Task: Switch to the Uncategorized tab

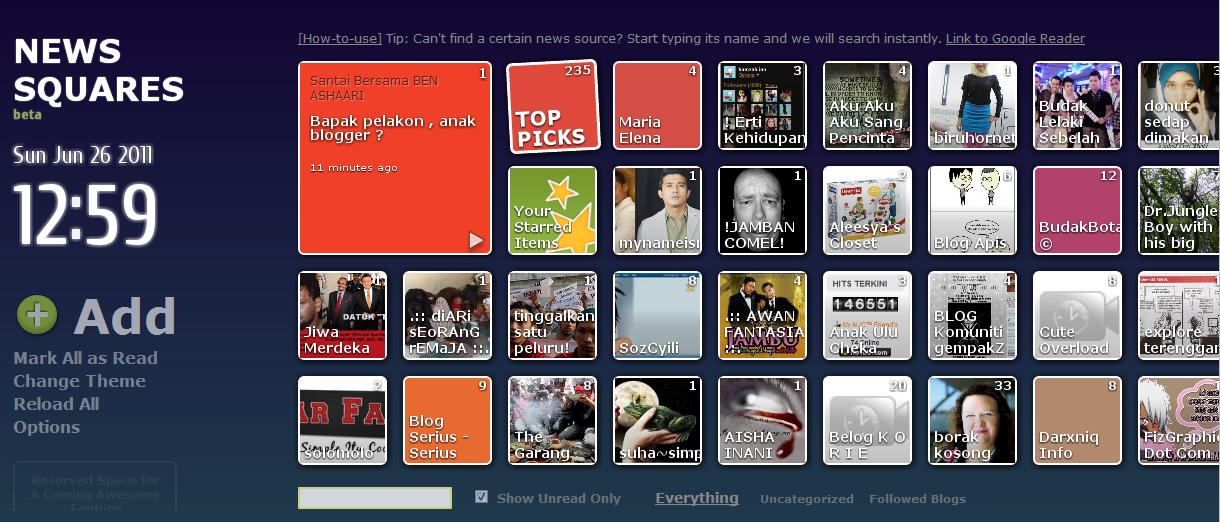Action: (806, 499)
